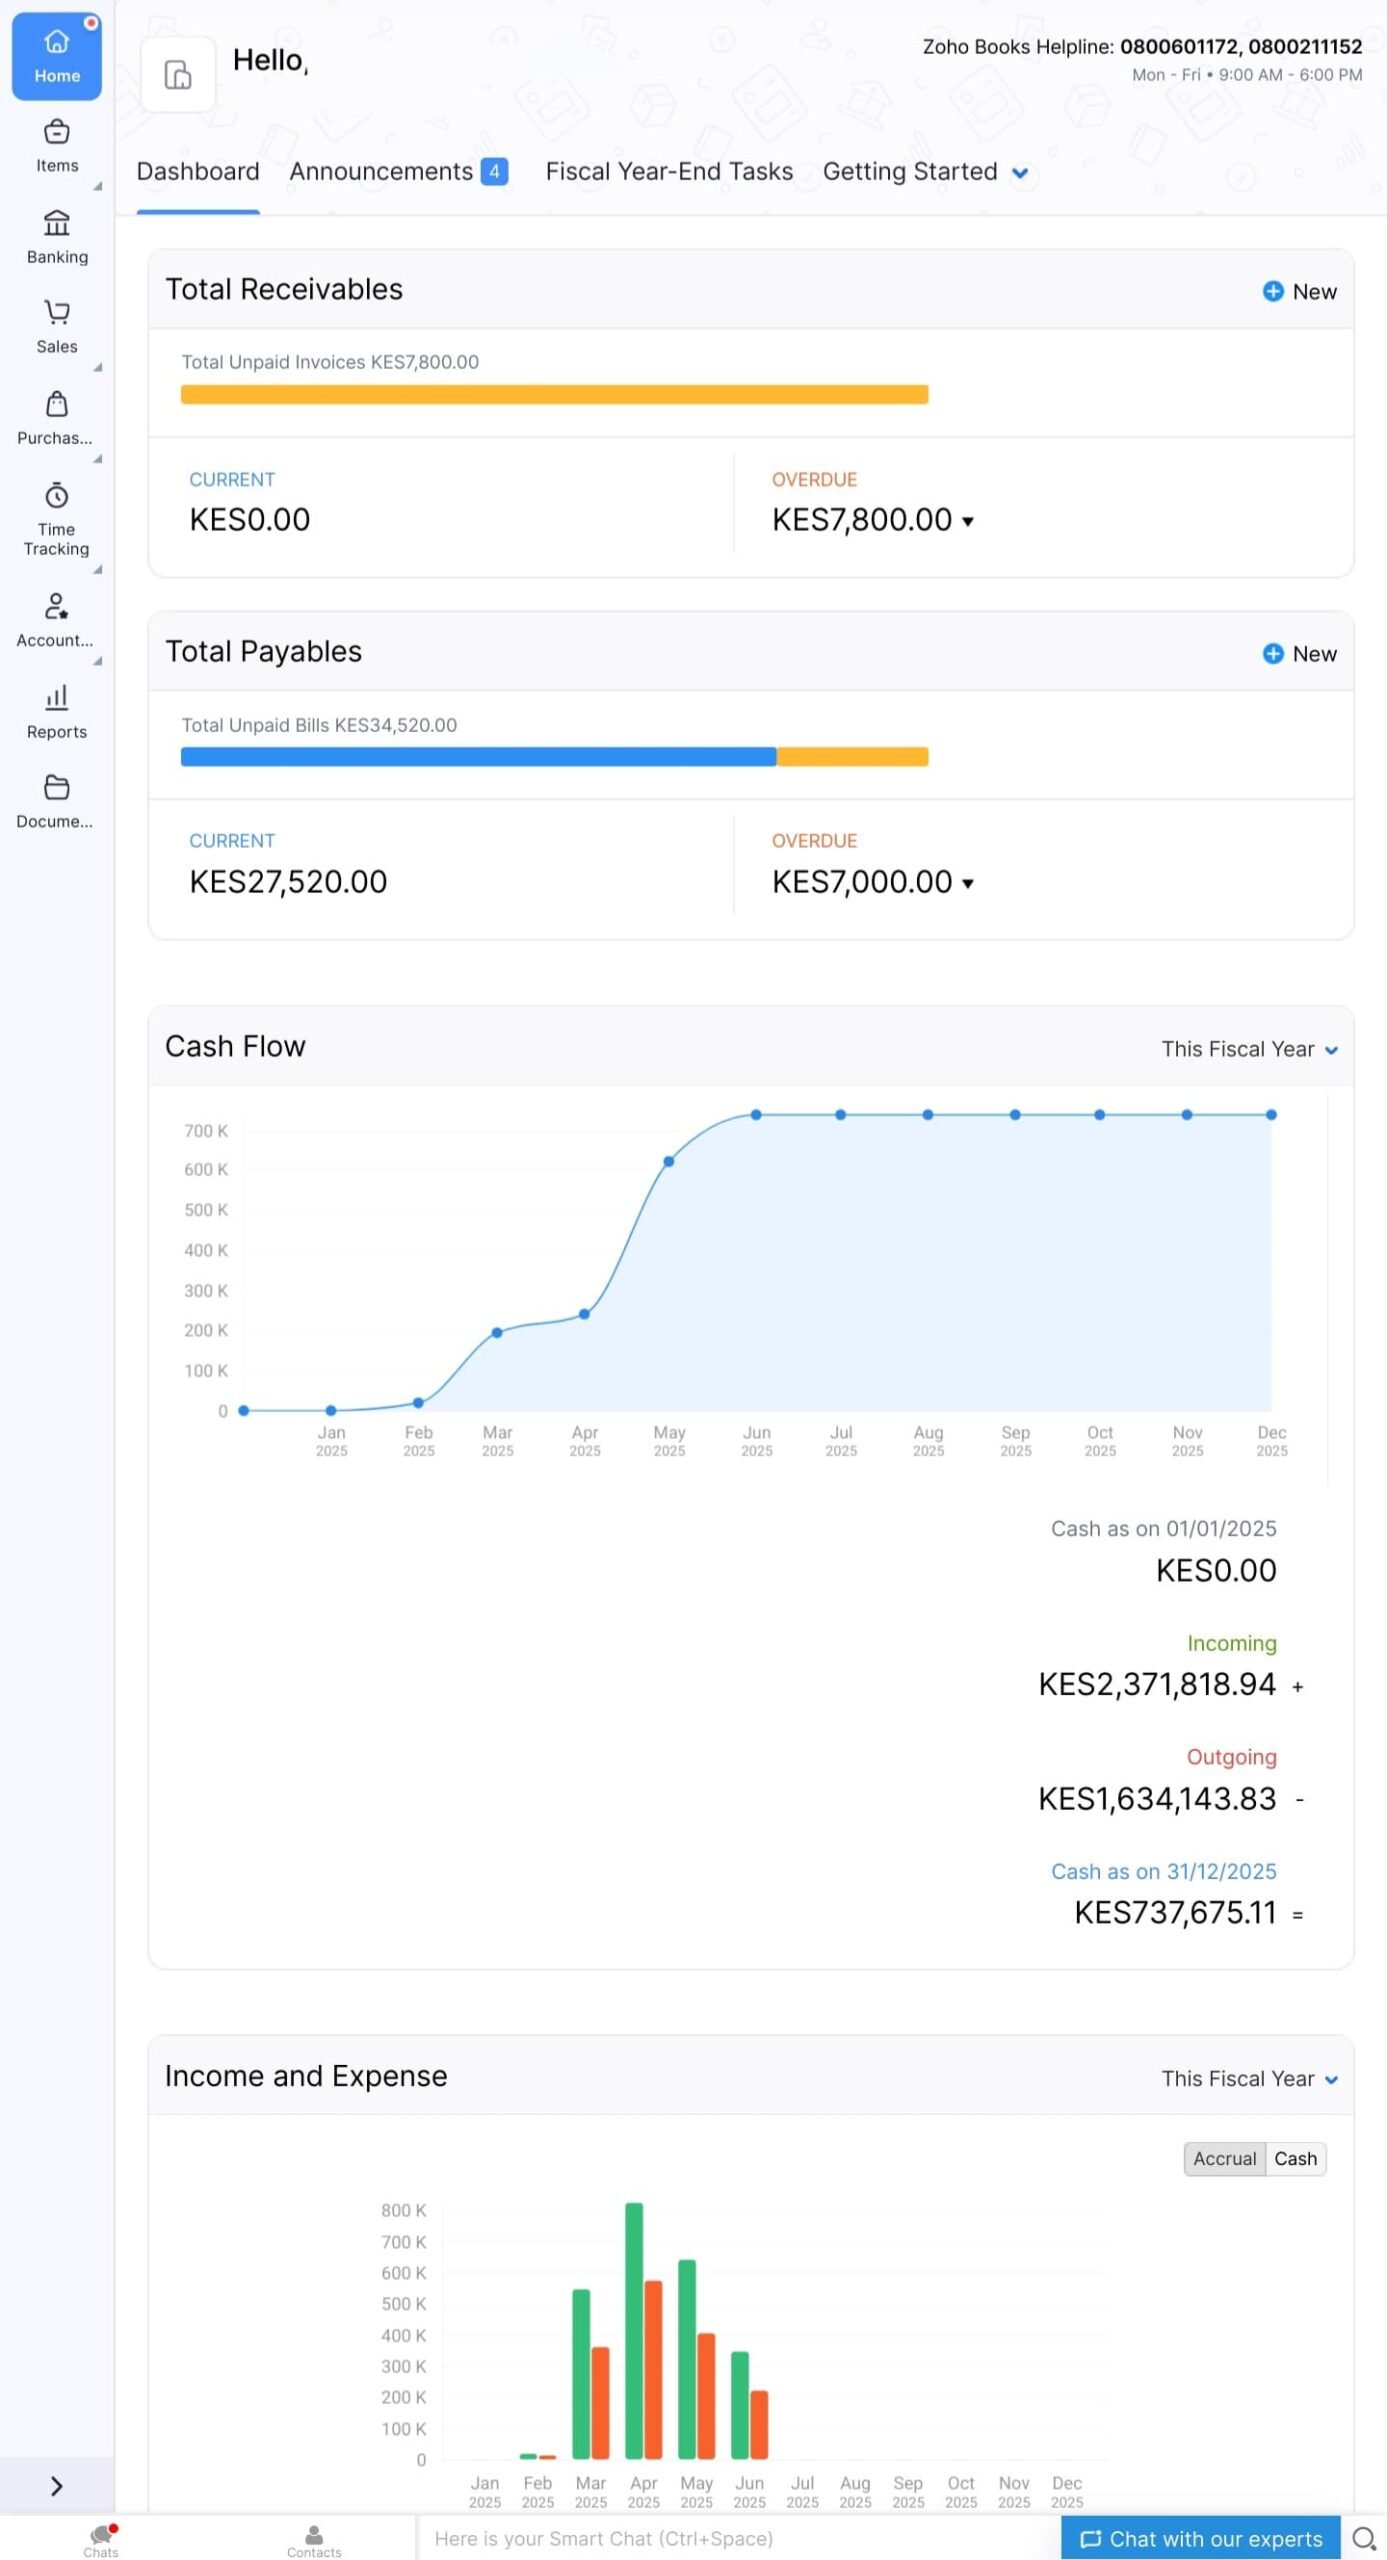Image resolution: width=1387 pixels, height=2560 pixels.
Task: Click the Mar 2025 cash flow data point
Action: (497, 1332)
